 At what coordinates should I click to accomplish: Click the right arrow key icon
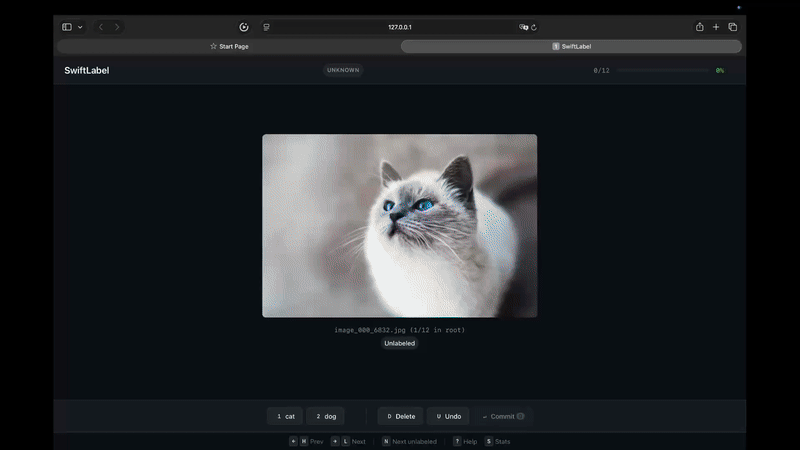click(x=335, y=441)
